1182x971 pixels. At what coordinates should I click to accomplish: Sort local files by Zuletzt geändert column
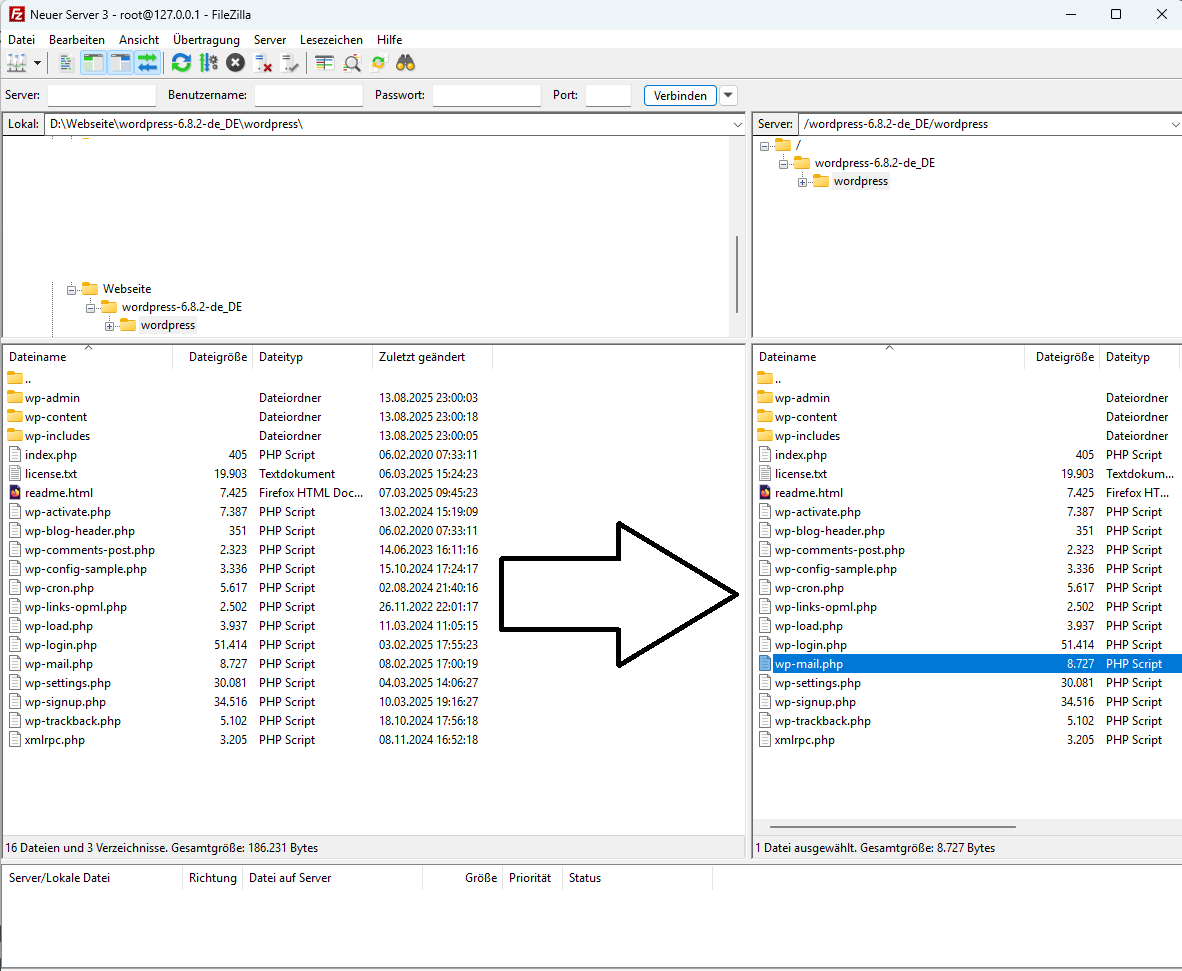click(x=421, y=357)
